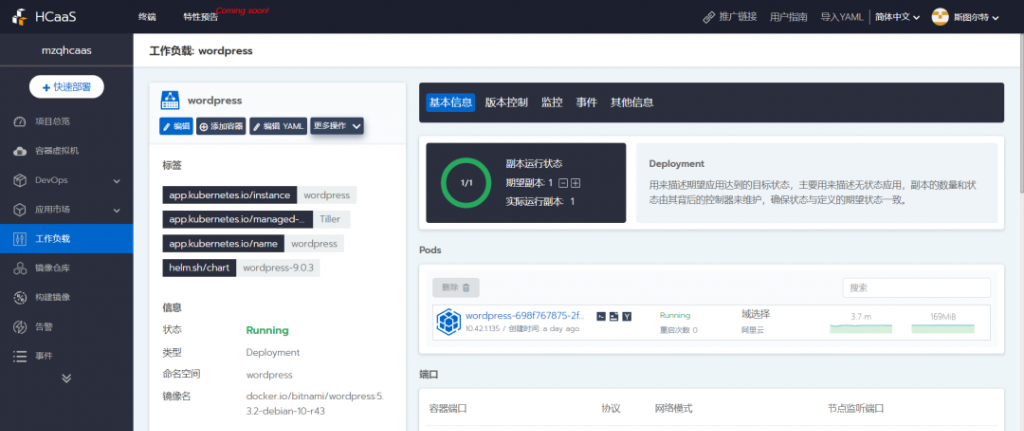Click the 镜像仓库 icon in sidebar

(20, 268)
